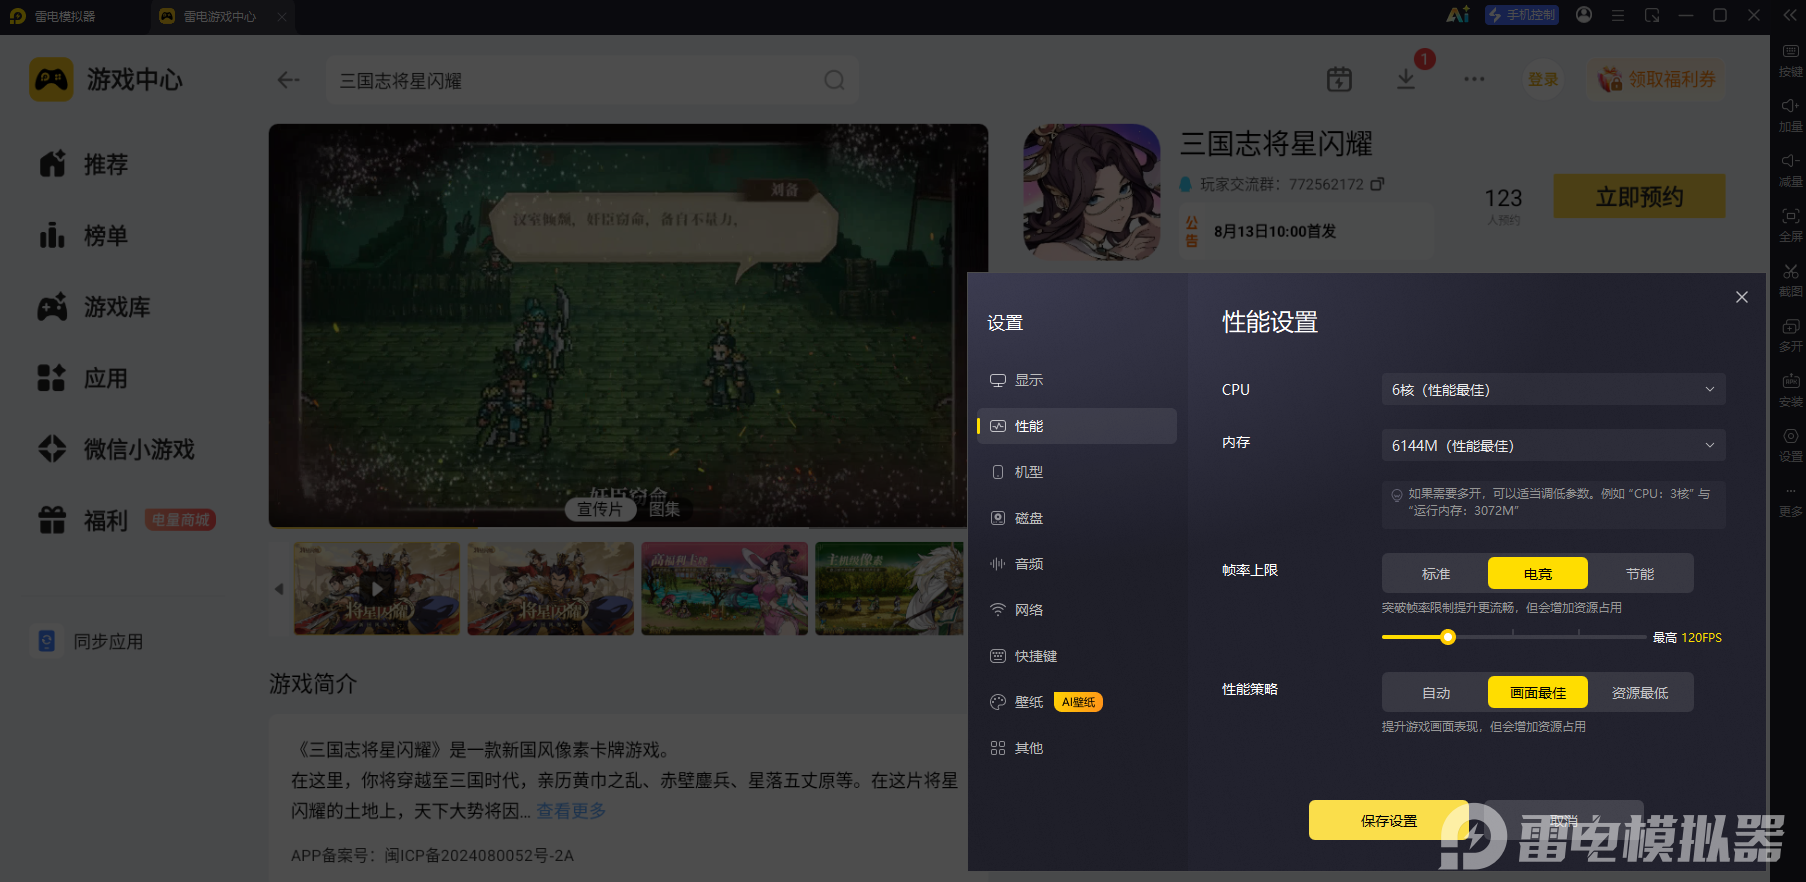Screen dimensions: 1806x882
Task: Set performance strategy to 画面最佳
Action: click(x=1538, y=693)
